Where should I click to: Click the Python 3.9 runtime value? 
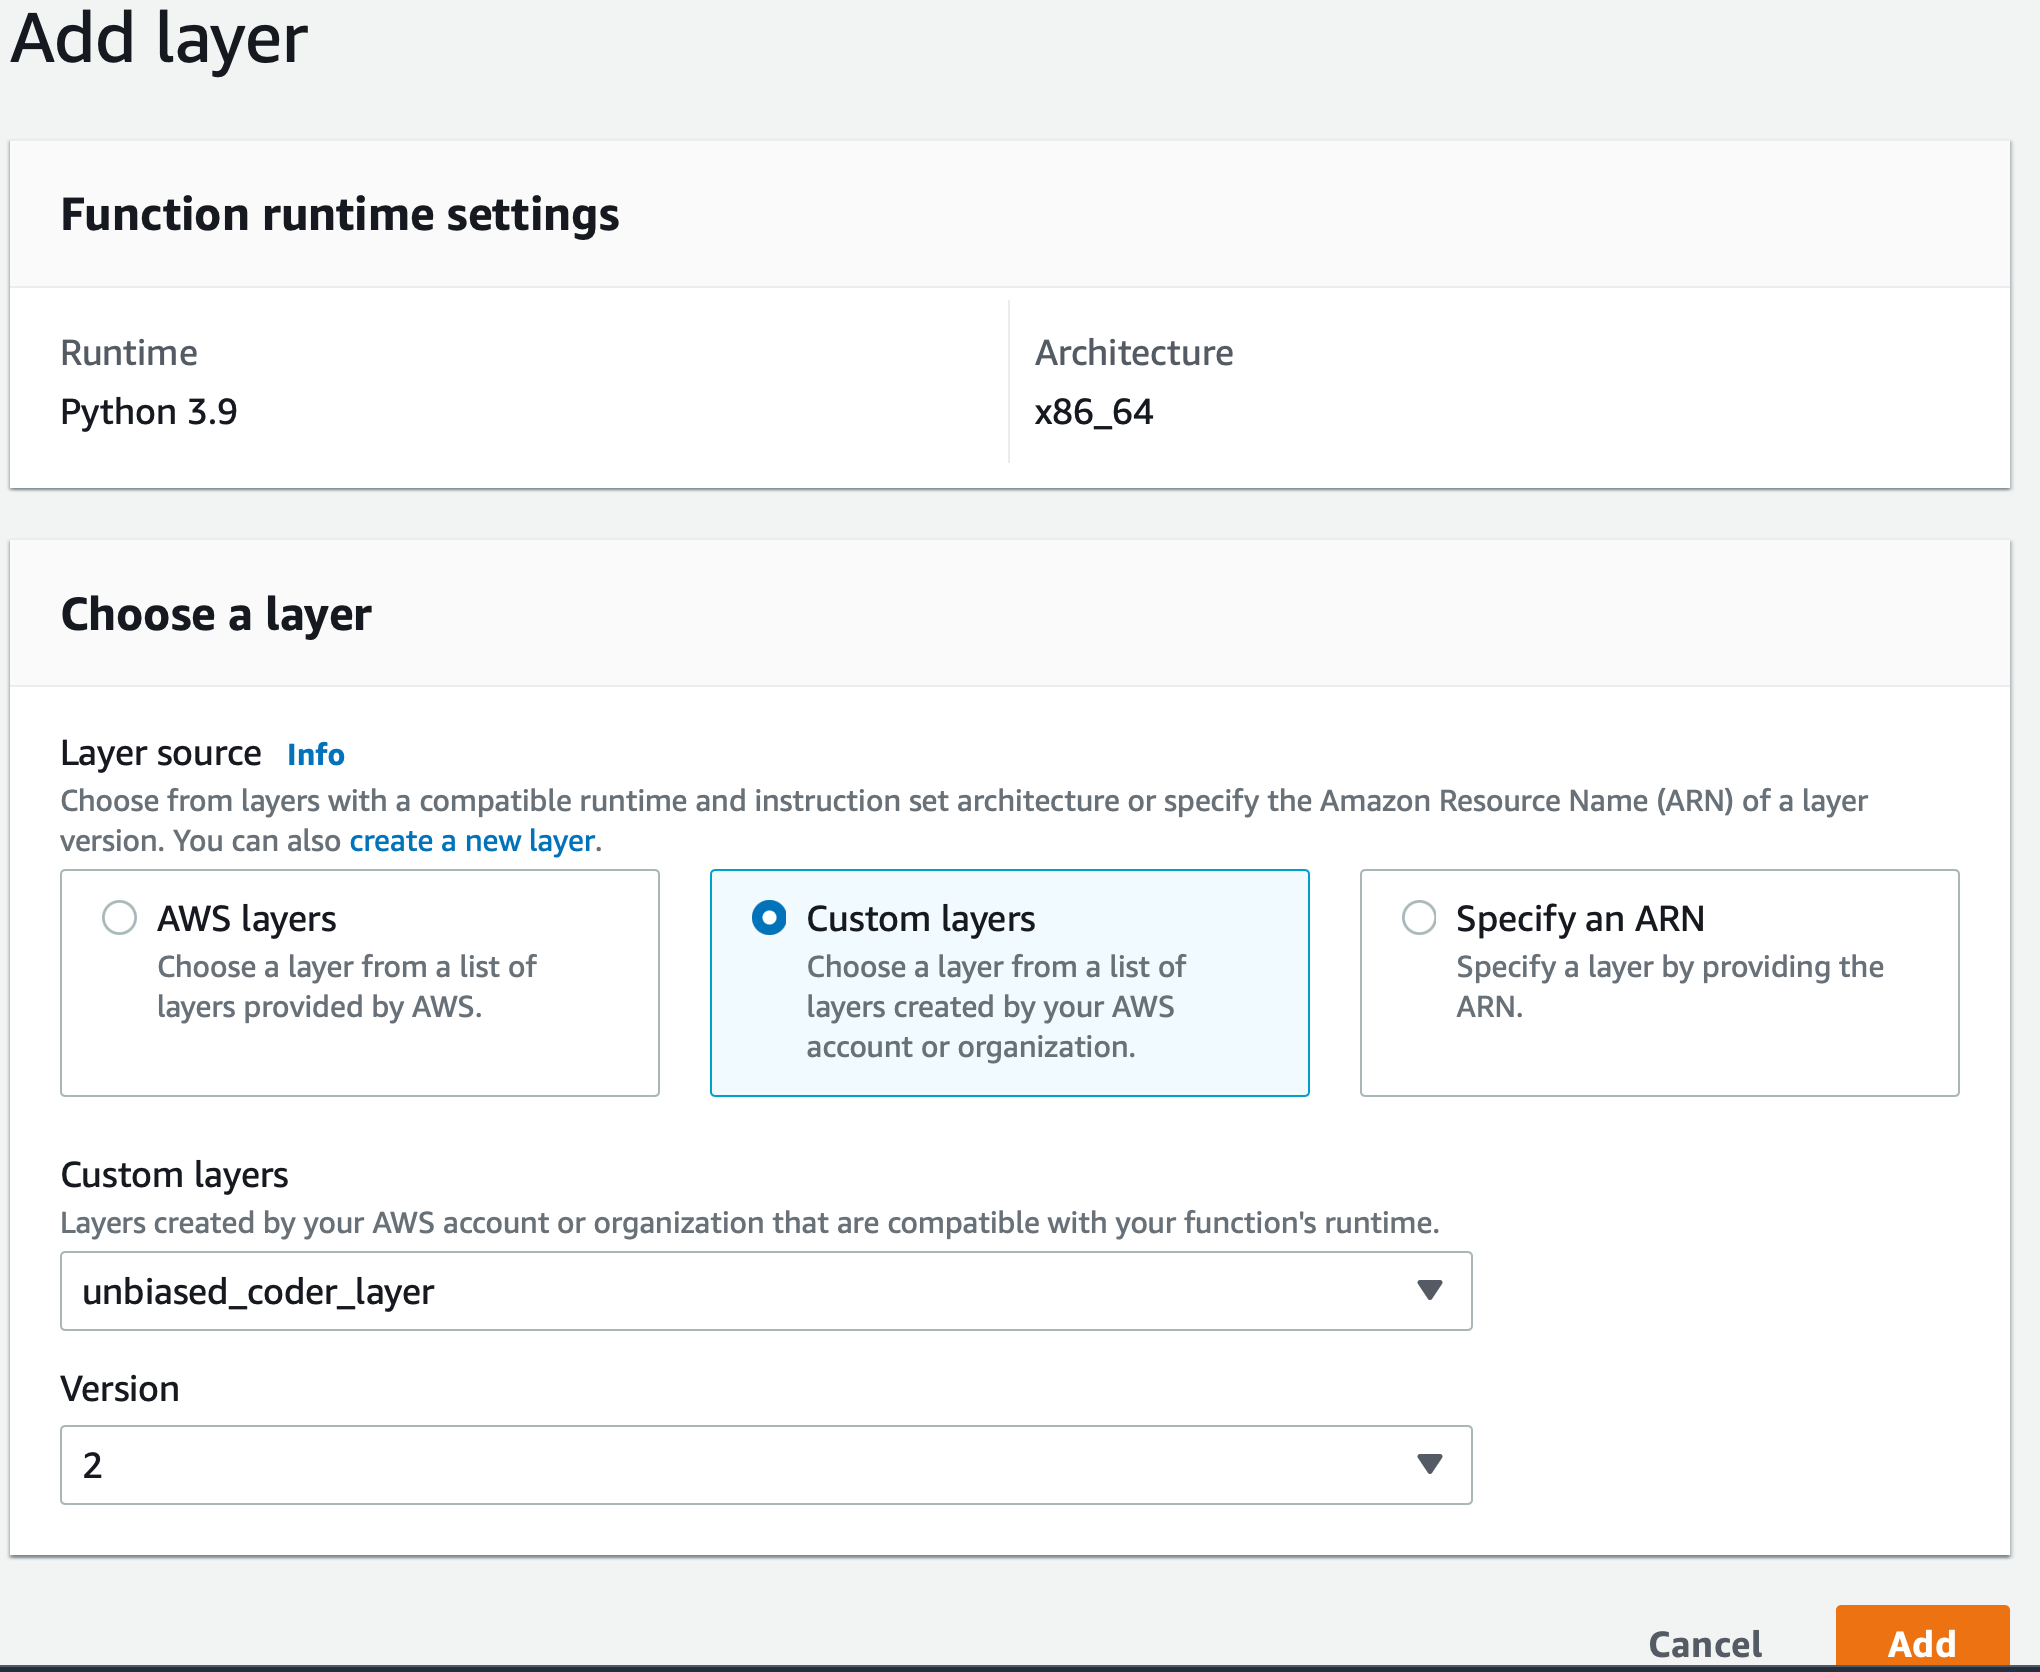[x=149, y=412]
